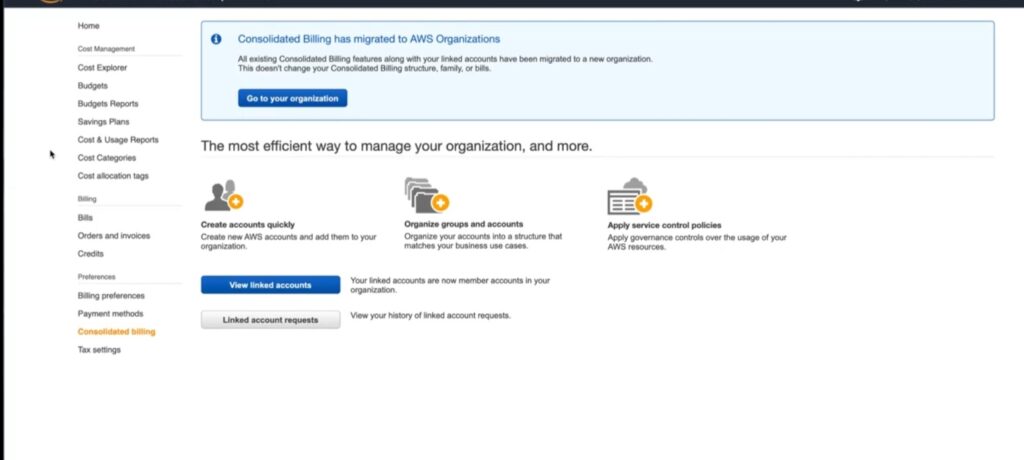Viewport: 1024px width, 460px height.
Task: Click the Billing section label
Action: click(x=87, y=199)
